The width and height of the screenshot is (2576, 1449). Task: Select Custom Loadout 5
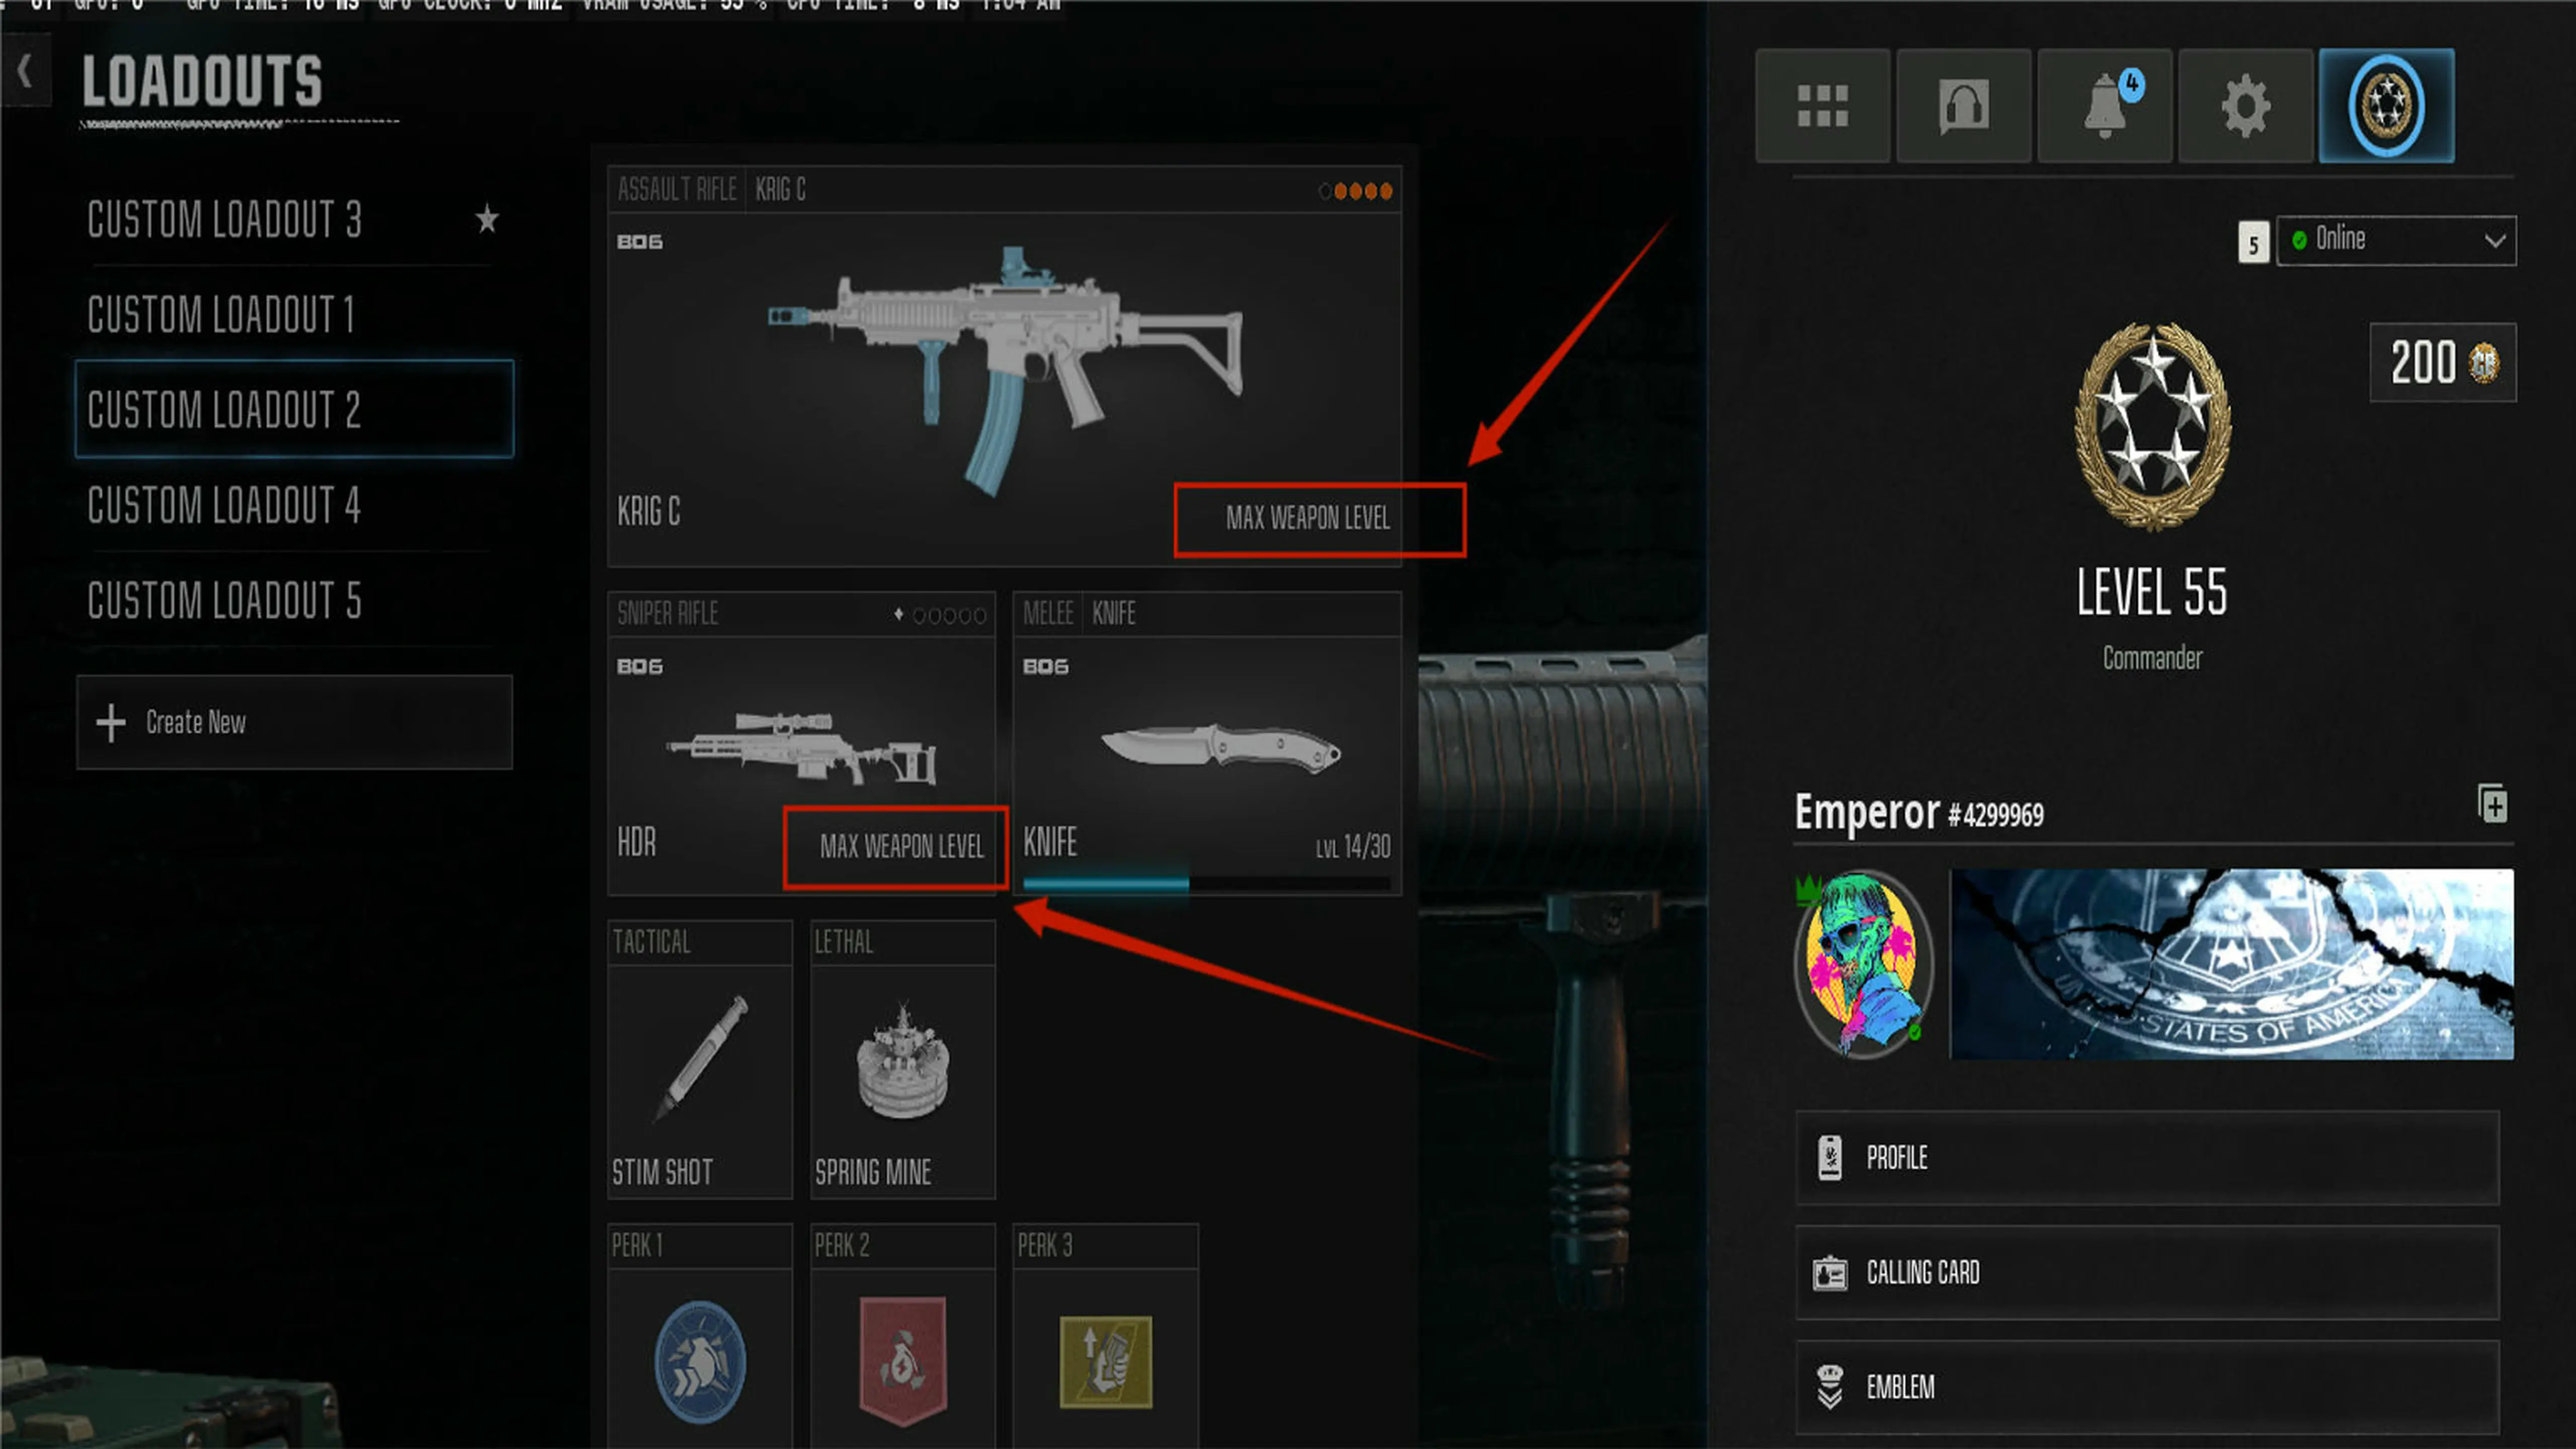(293, 600)
